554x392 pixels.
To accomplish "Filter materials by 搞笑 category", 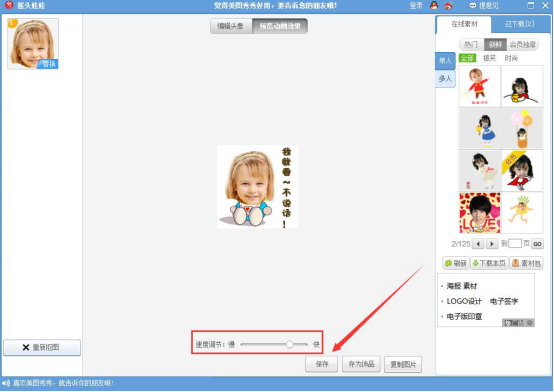I will [x=489, y=58].
